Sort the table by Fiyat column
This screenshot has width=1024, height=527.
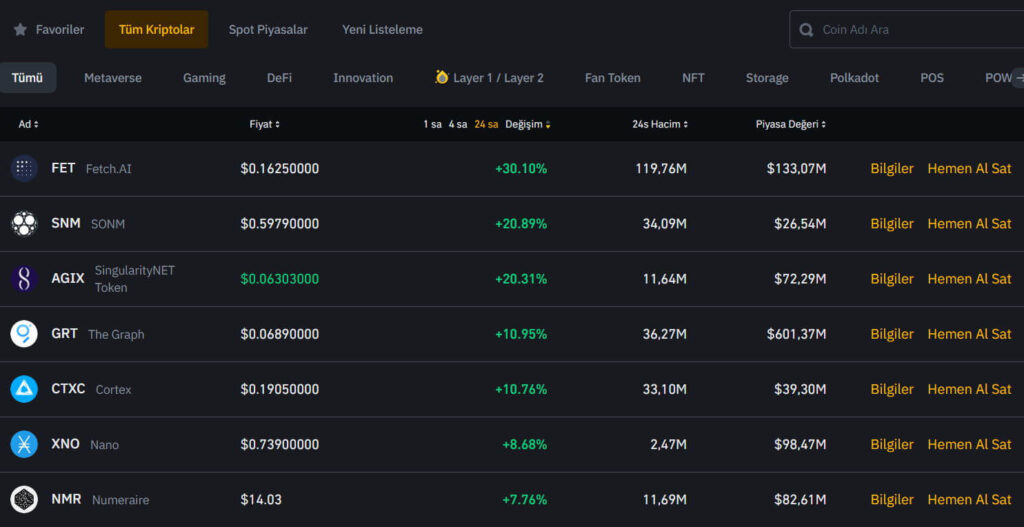[264, 124]
